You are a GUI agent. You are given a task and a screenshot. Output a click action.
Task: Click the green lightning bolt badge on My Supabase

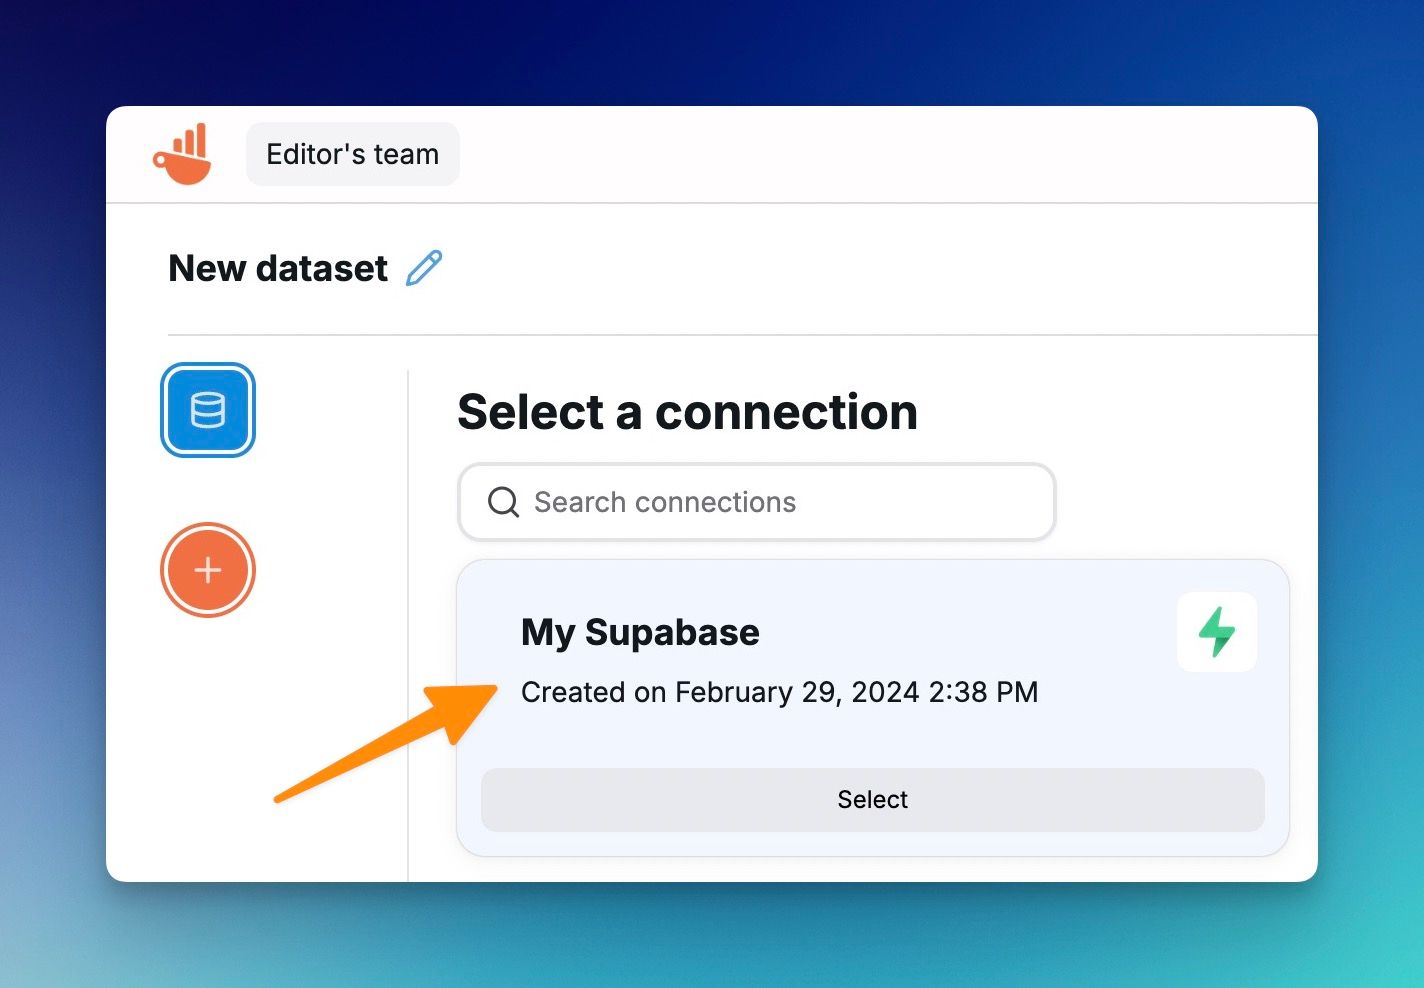[1217, 632]
